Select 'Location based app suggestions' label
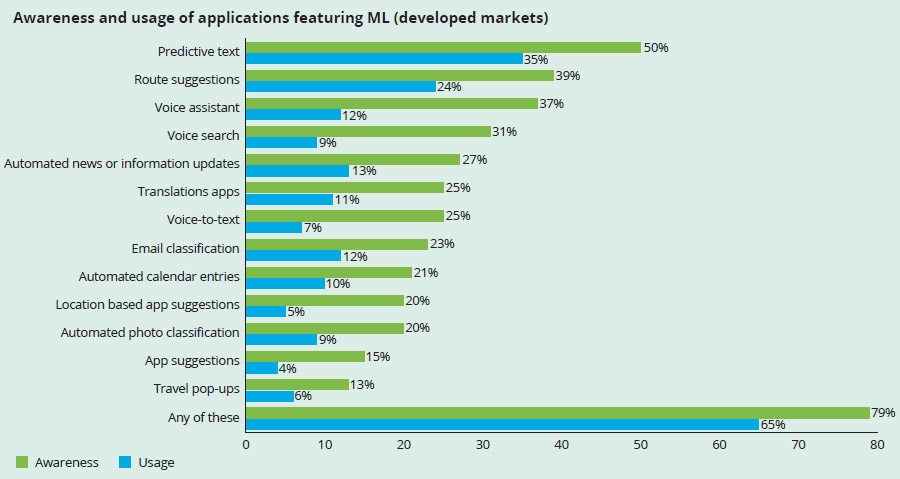This screenshot has width=900, height=479. click(148, 305)
